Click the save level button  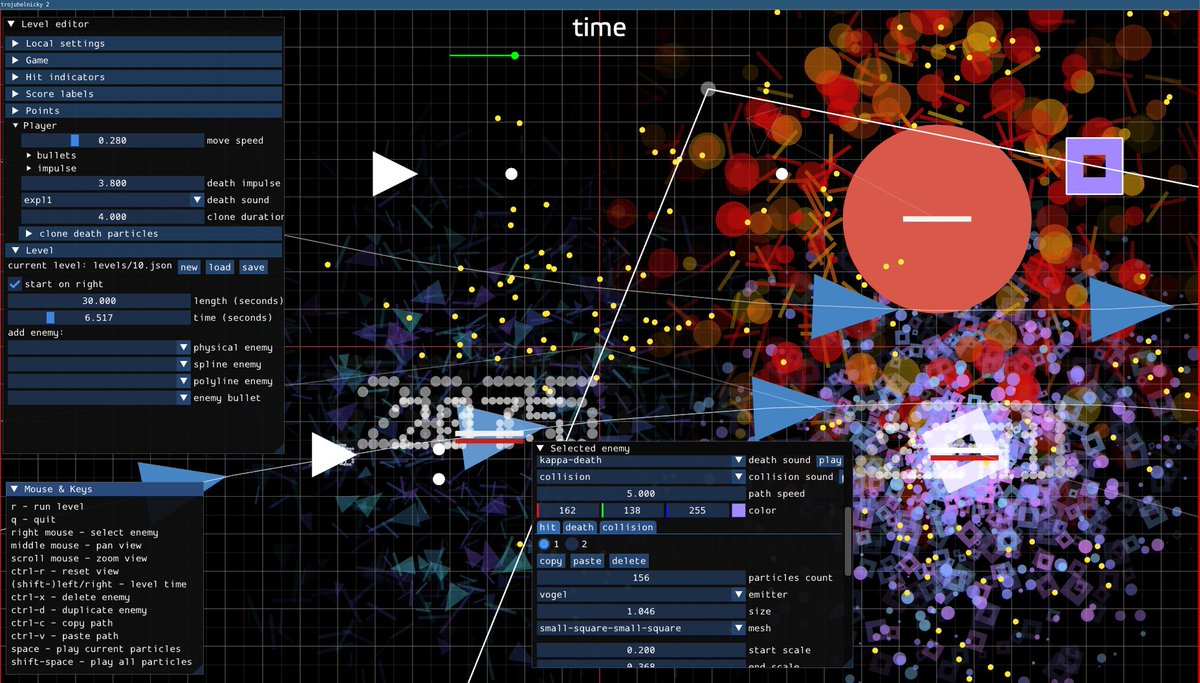[x=253, y=267]
